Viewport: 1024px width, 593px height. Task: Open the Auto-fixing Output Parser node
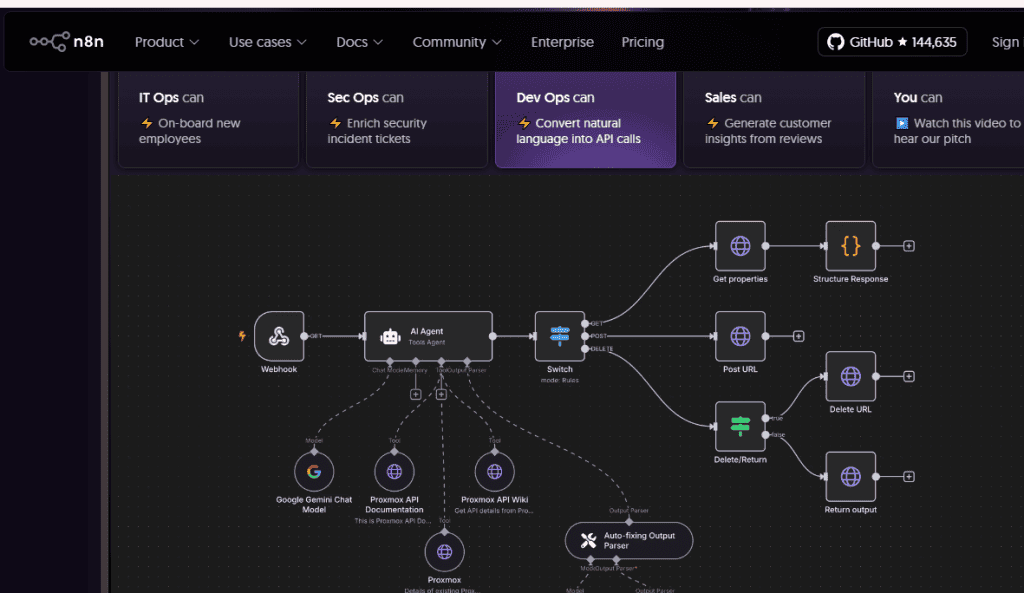pos(628,541)
